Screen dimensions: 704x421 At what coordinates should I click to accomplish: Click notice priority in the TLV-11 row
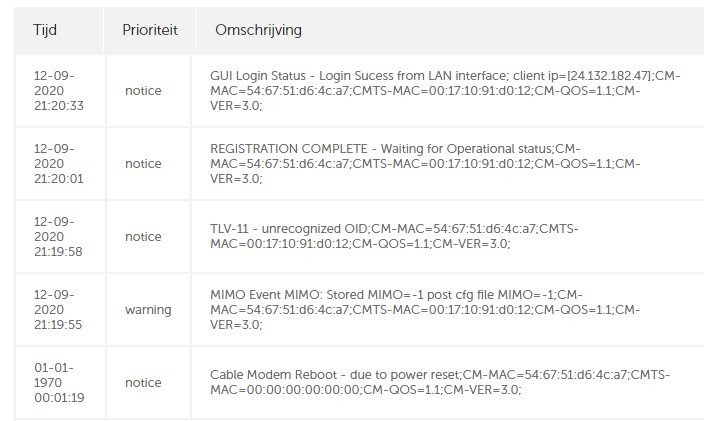coord(143,237)
